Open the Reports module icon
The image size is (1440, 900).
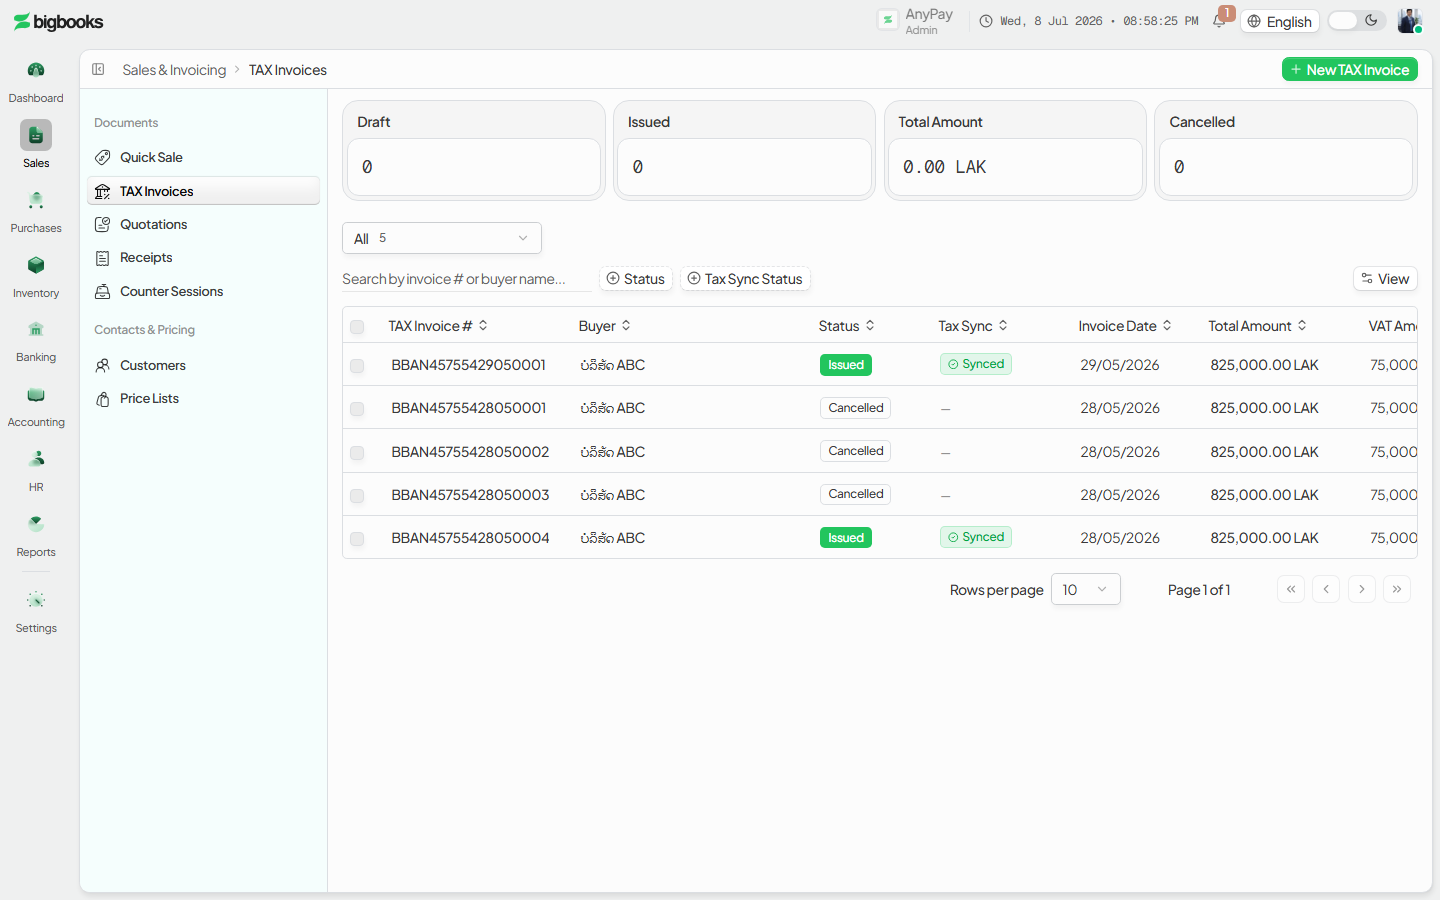(36, 524)
